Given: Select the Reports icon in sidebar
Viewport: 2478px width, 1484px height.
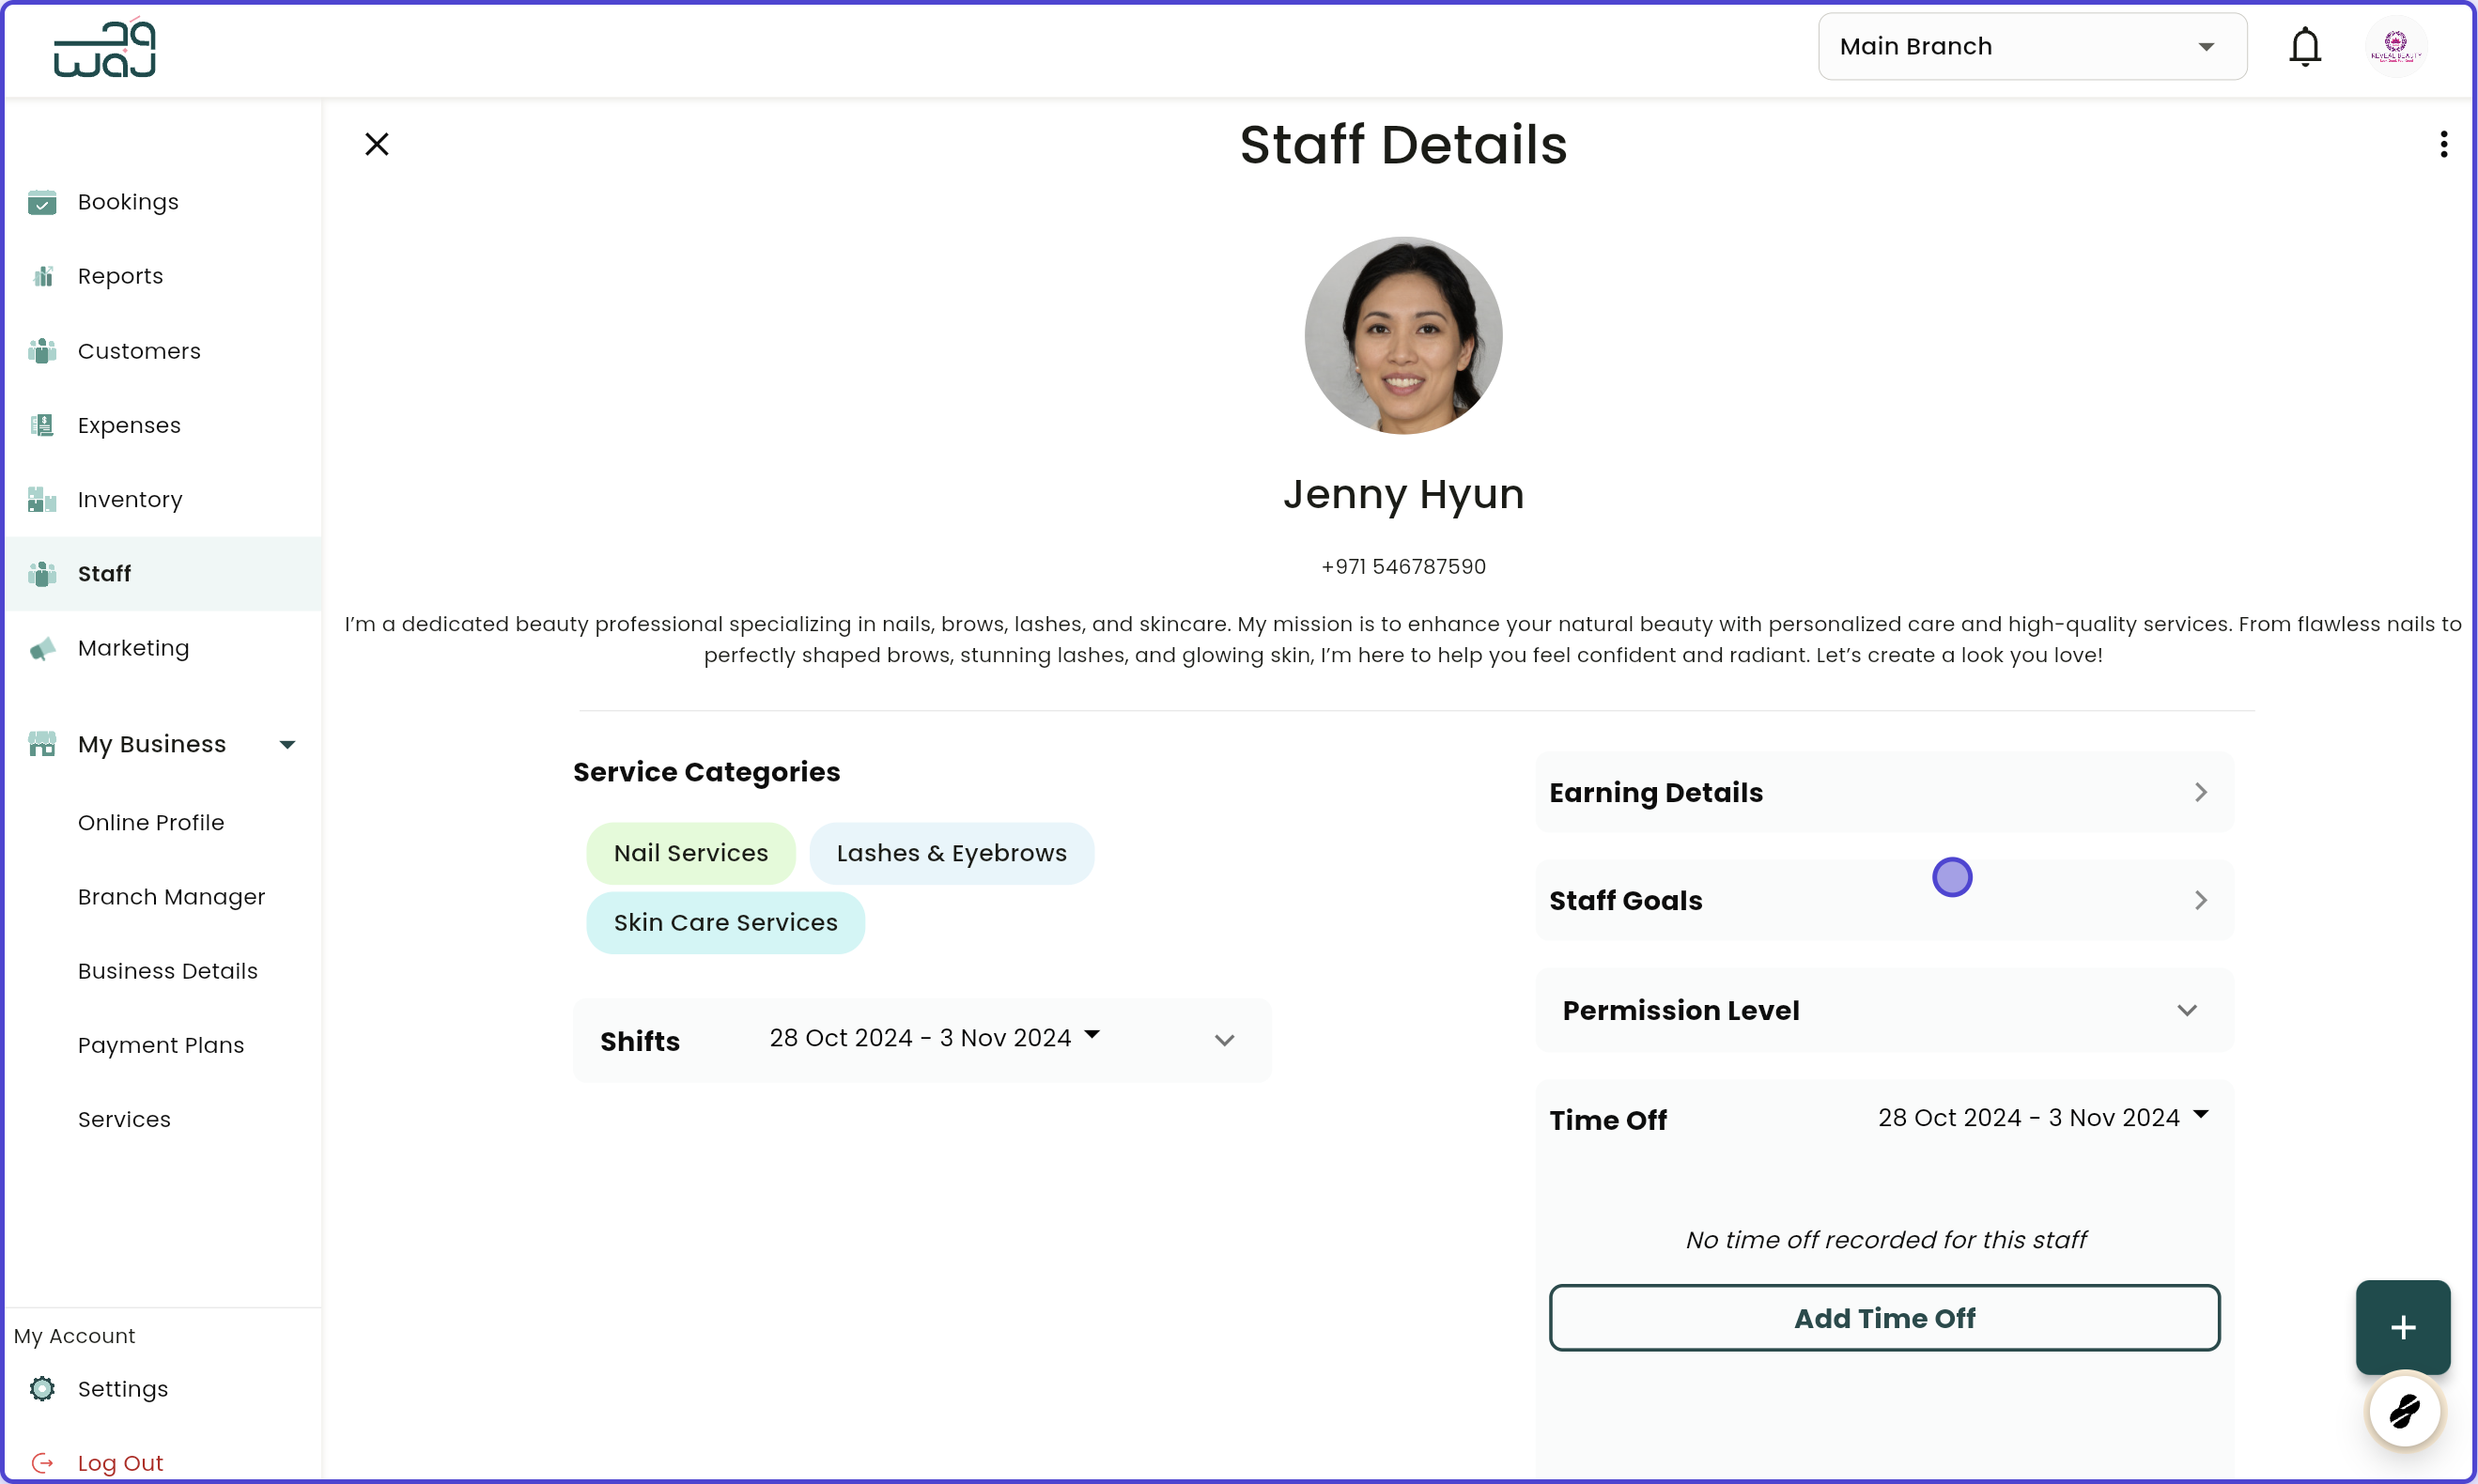Looking at the screenshot, I should (x=42, y=275).
